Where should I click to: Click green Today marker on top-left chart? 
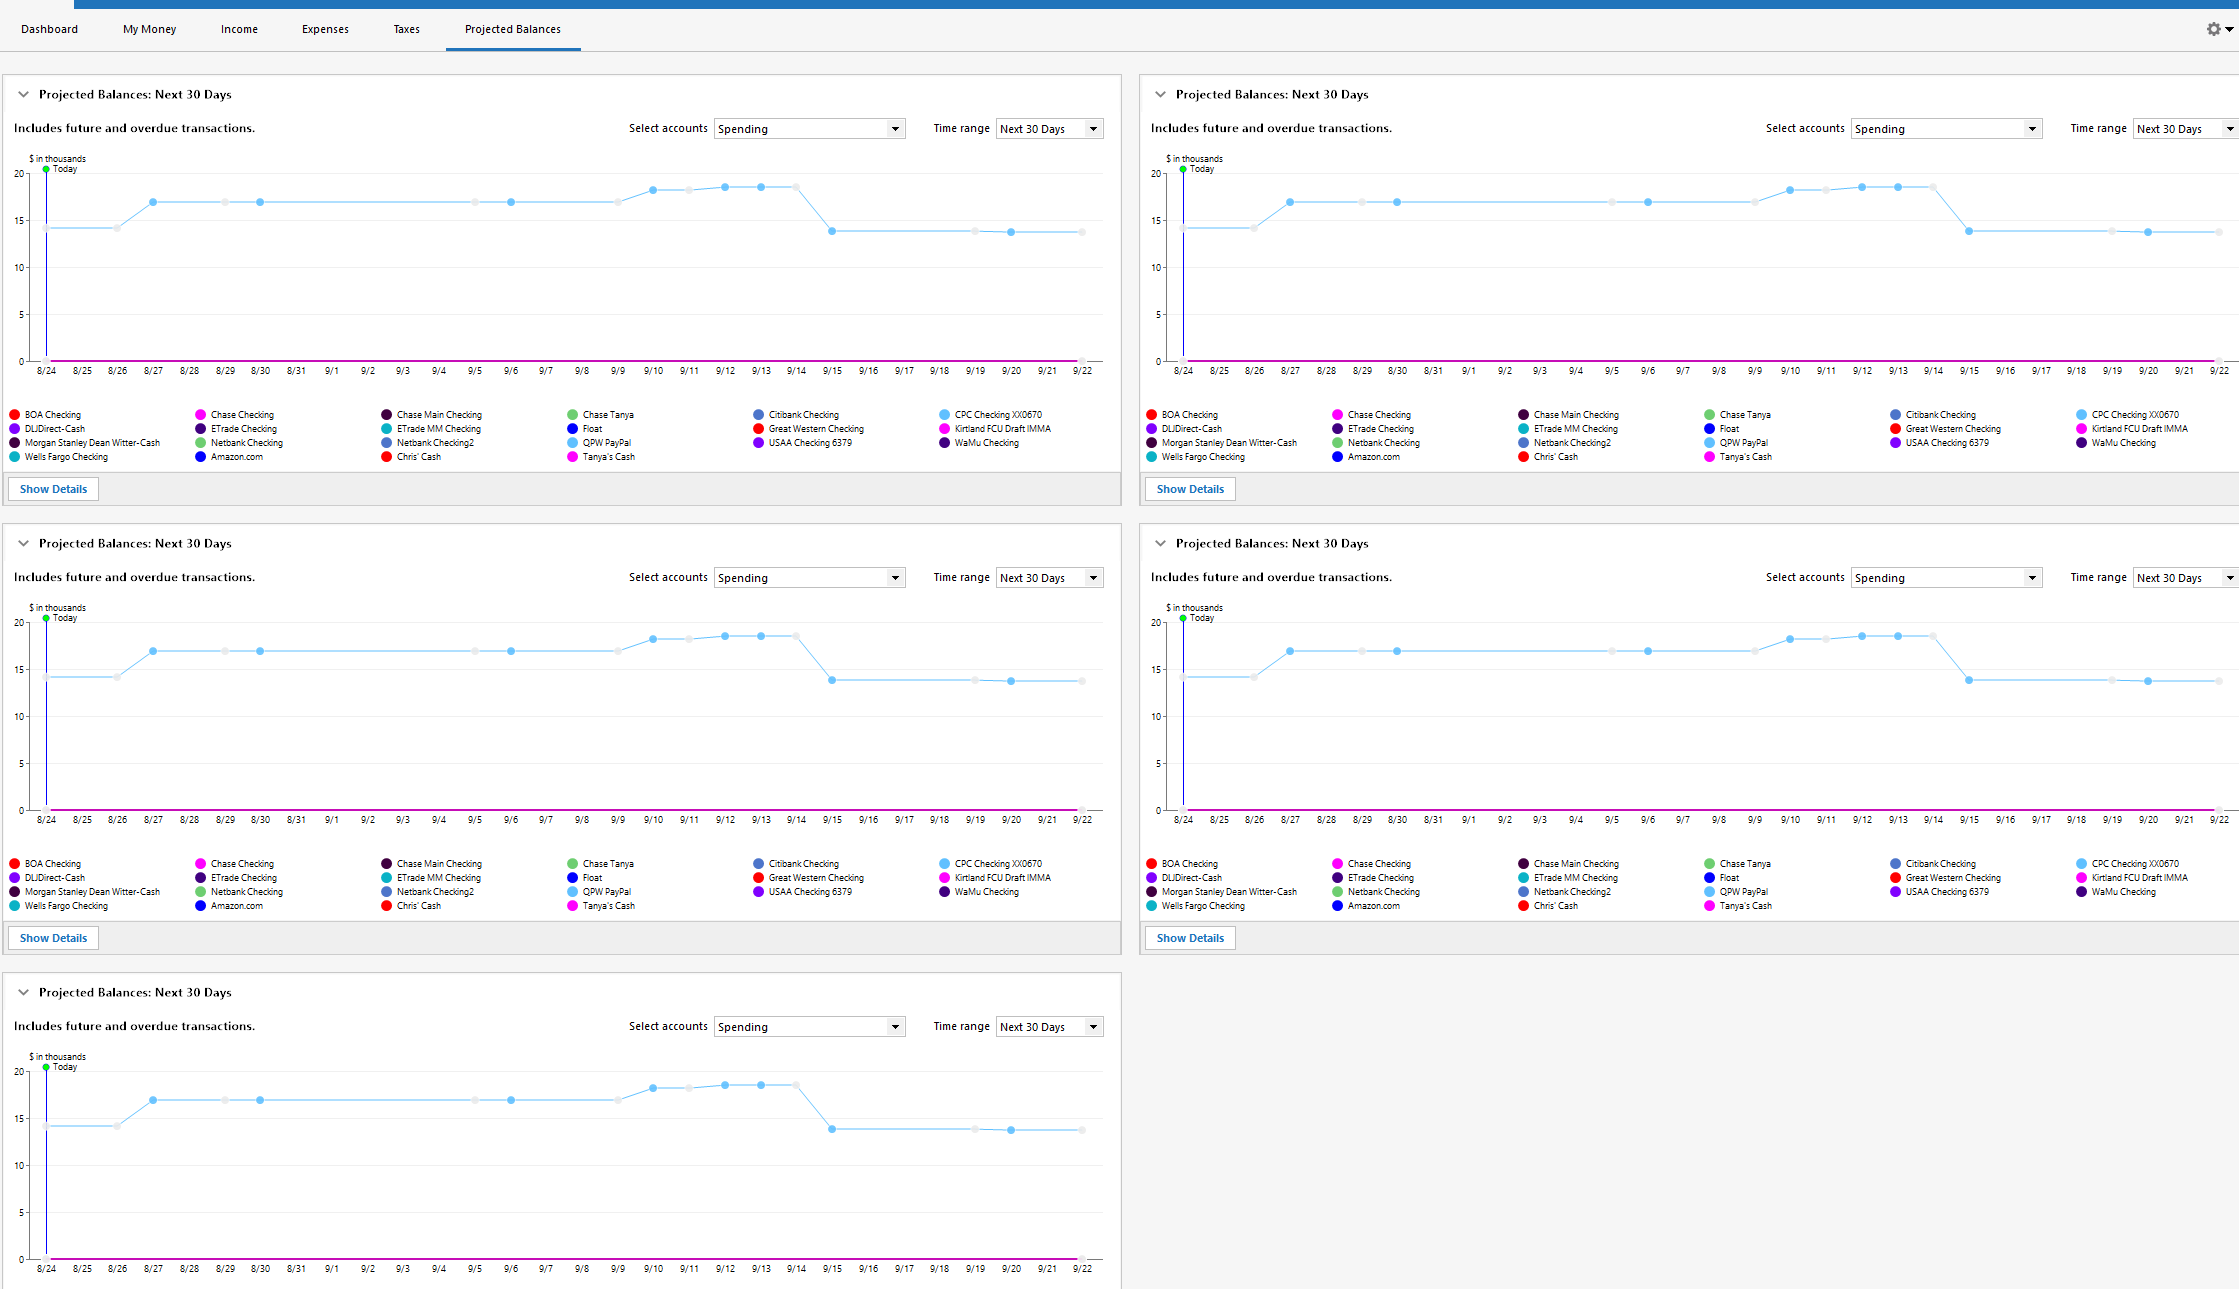pyautogui.click(x=46, y=170)
